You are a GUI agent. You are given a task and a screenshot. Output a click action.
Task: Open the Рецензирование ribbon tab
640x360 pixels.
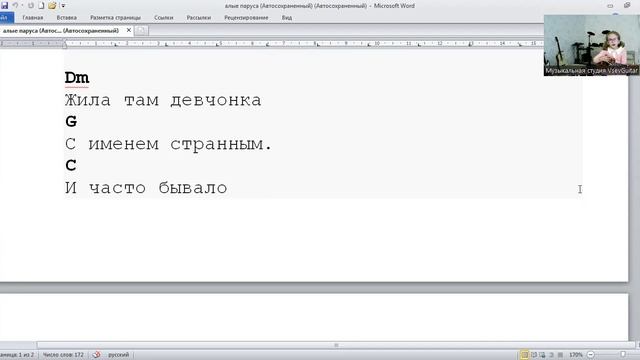point(246,18)
